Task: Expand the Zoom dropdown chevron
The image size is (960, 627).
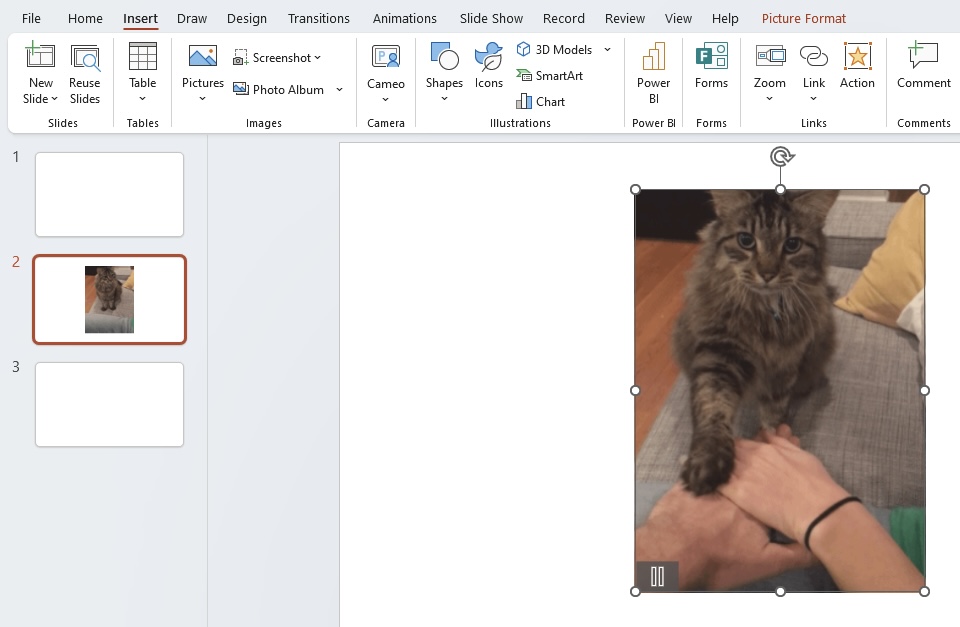Action: pyautogui.click(x=770, y=99)
